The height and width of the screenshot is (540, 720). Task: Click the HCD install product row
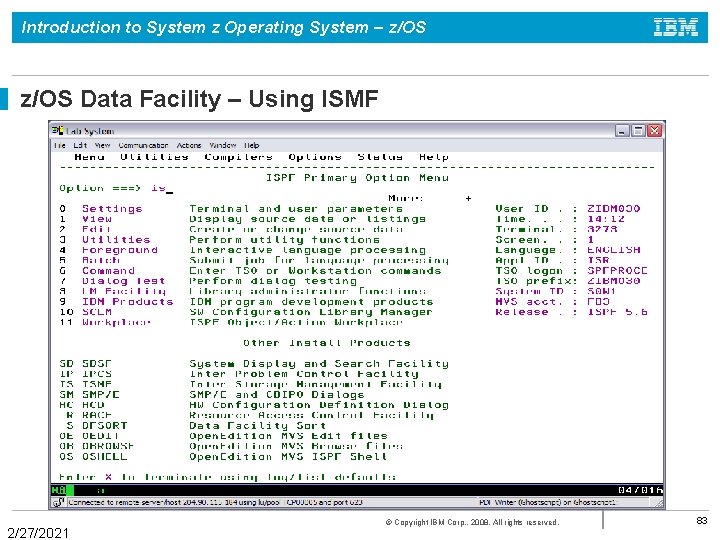(254, 405)
